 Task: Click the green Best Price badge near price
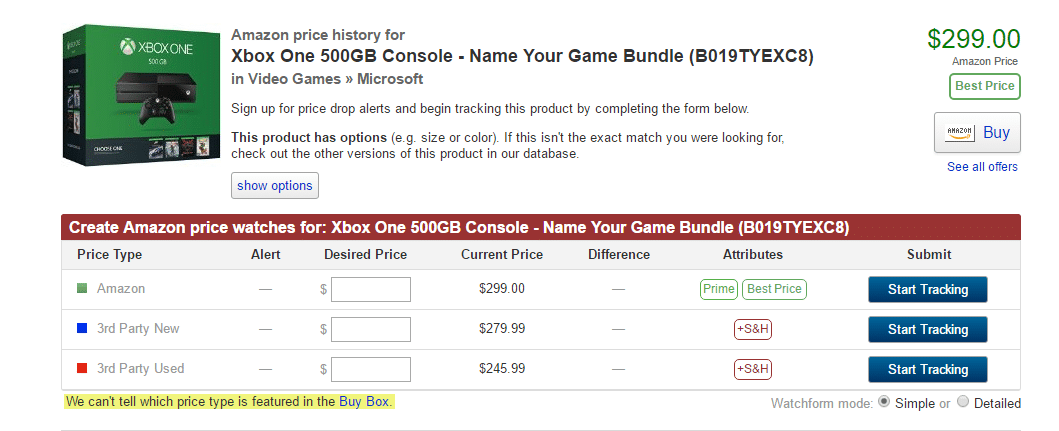[984, 87]
